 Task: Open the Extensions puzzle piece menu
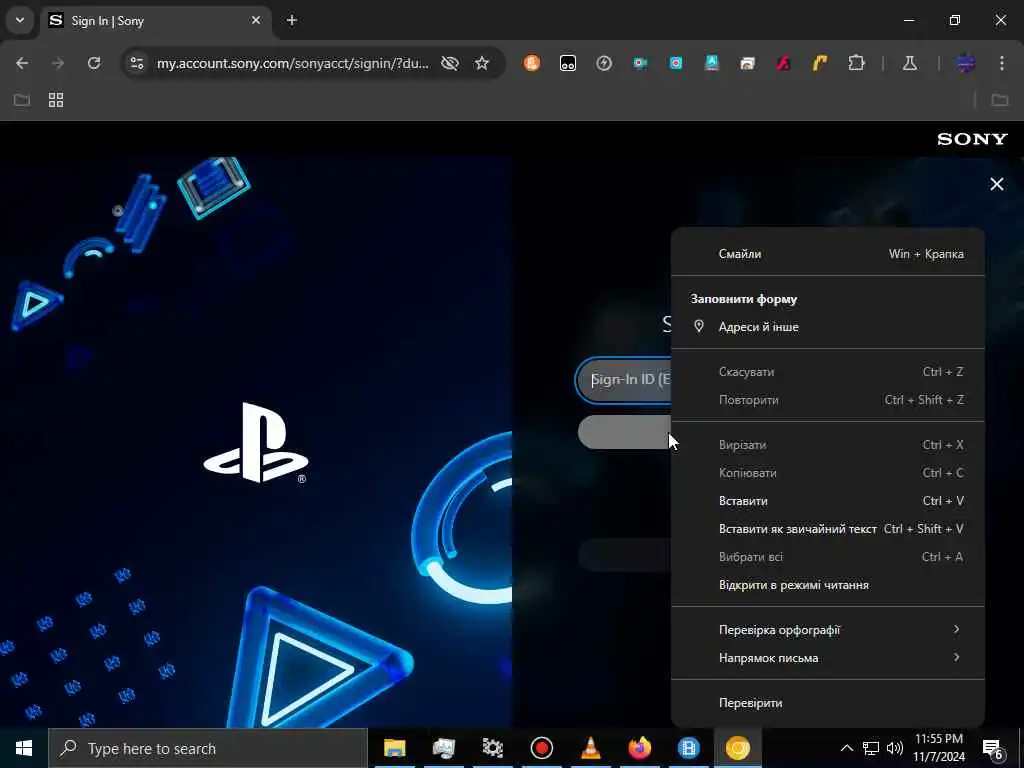[856, 63]
